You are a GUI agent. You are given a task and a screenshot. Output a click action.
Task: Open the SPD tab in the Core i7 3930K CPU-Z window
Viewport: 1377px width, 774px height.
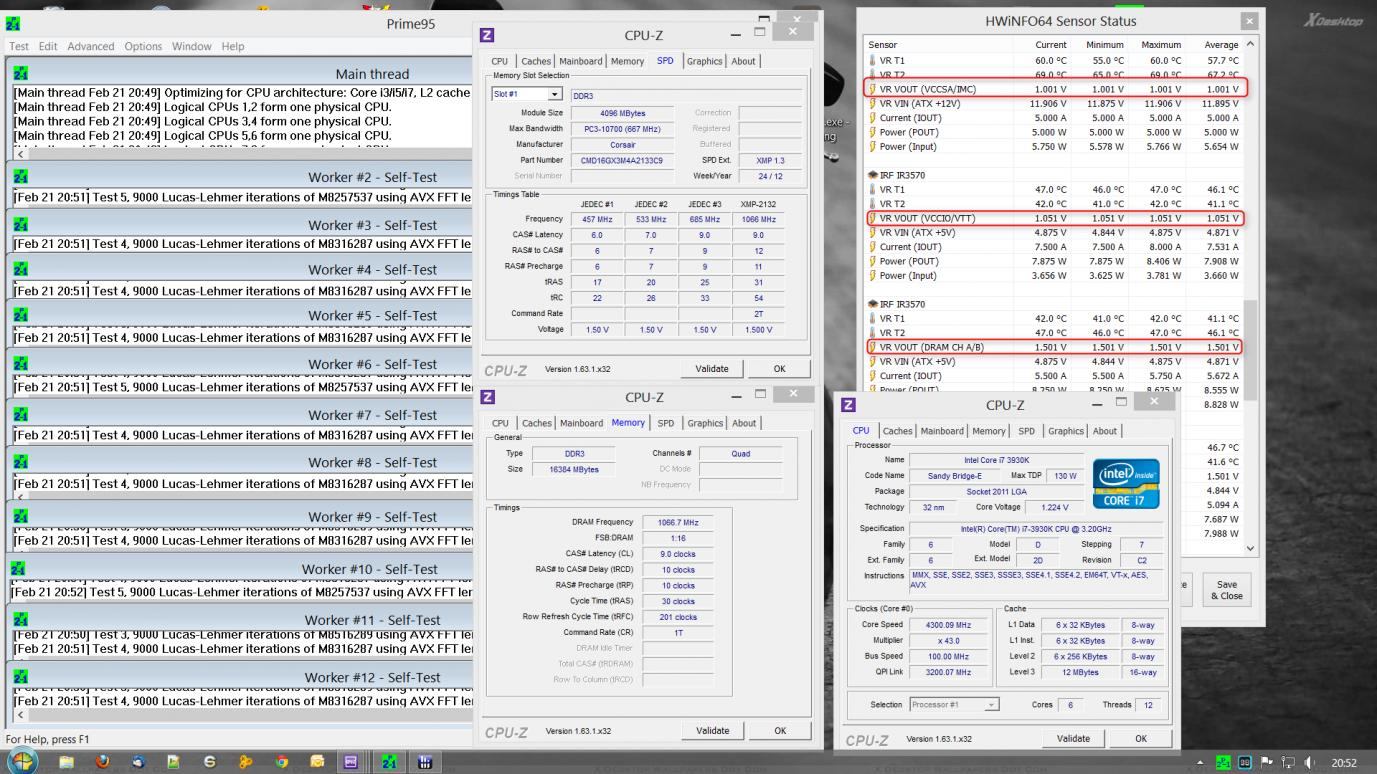[x=1026, y=431]
